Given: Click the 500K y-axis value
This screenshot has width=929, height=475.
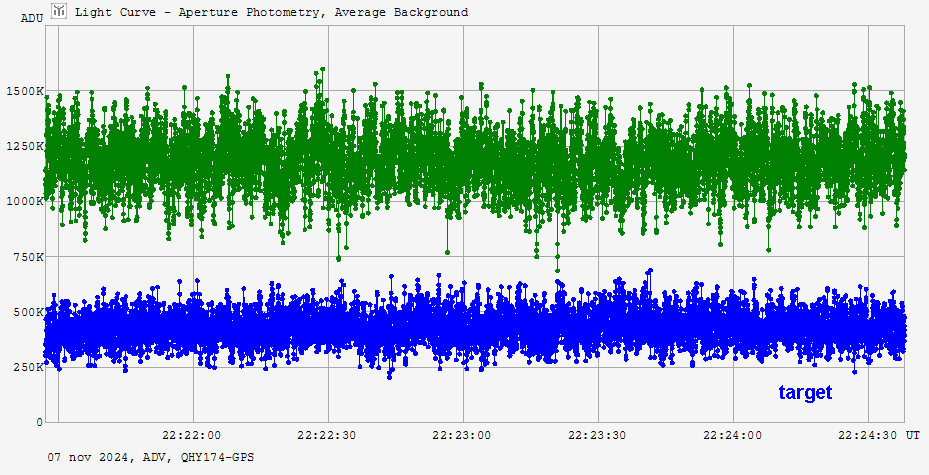Looking at the screenshot, I should click(28, 312).
